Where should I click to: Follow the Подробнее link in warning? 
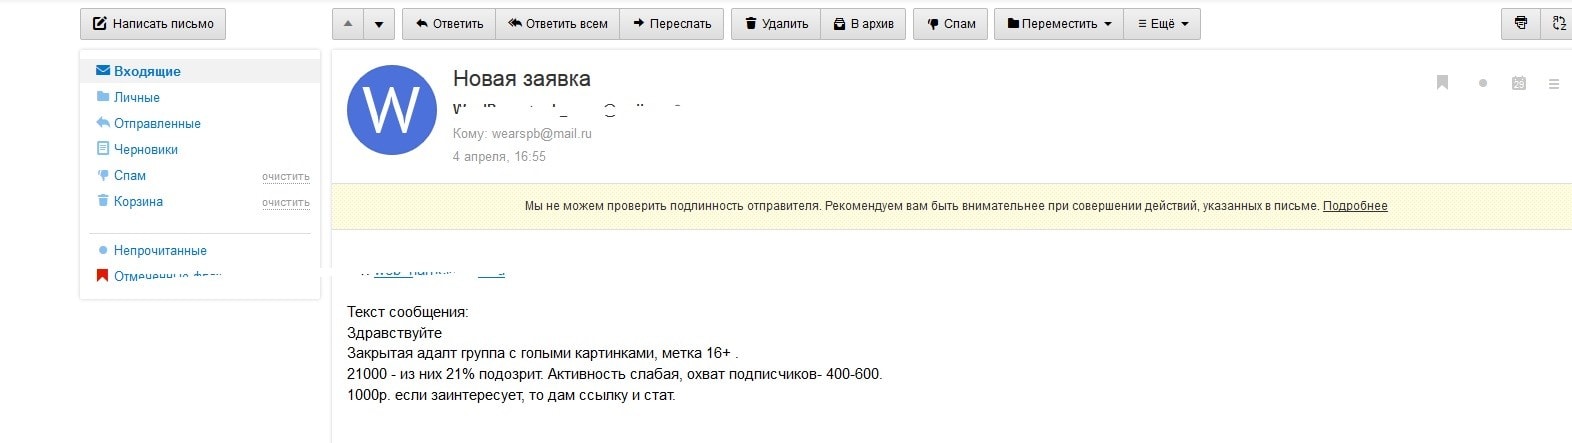pos(1355,206)
